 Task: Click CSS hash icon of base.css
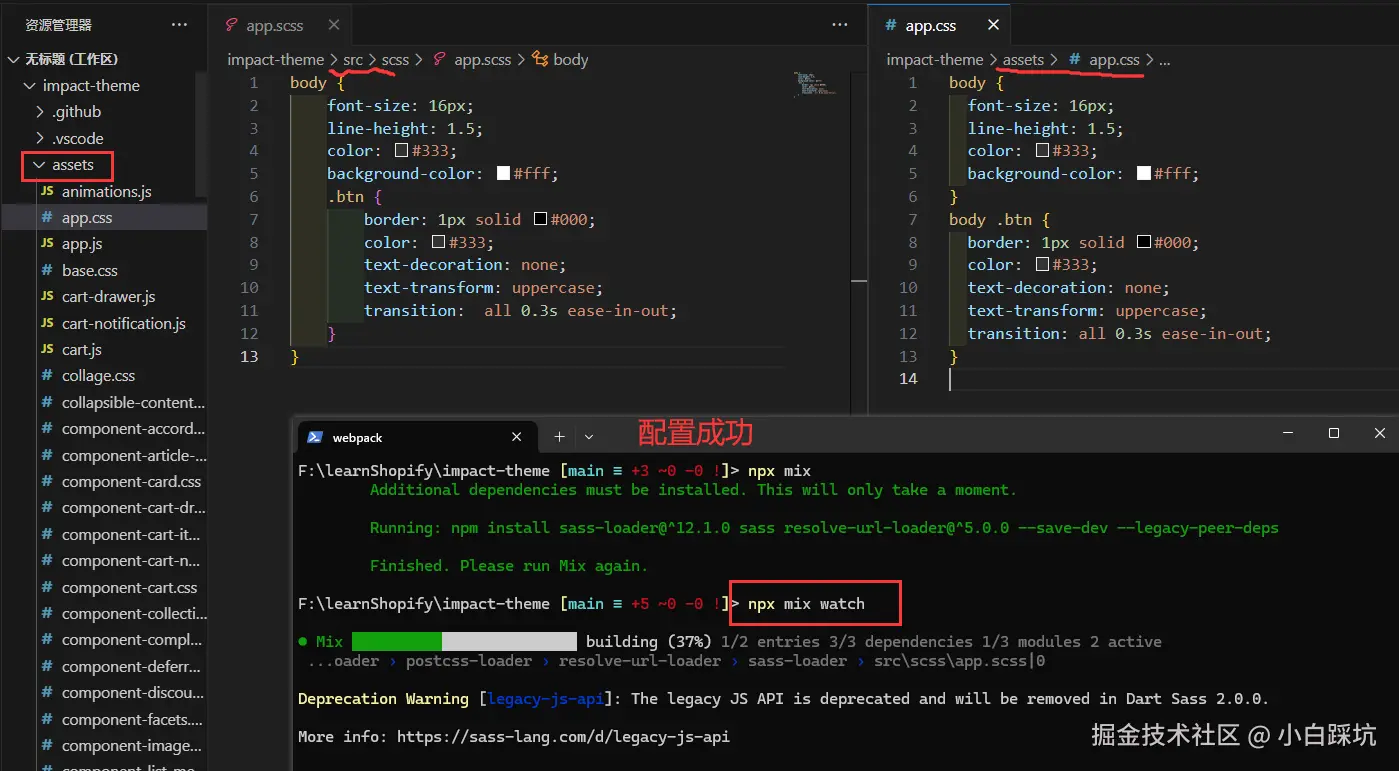(x=46, y=270)
